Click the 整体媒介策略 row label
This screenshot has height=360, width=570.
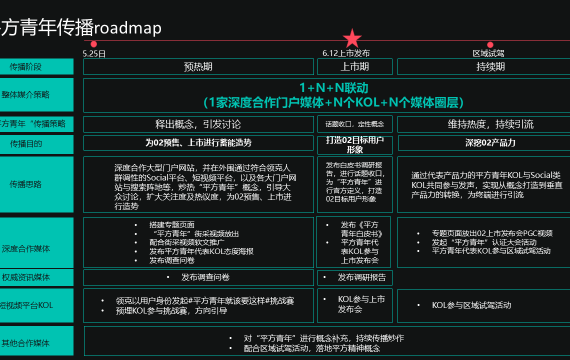click(37, 95)
